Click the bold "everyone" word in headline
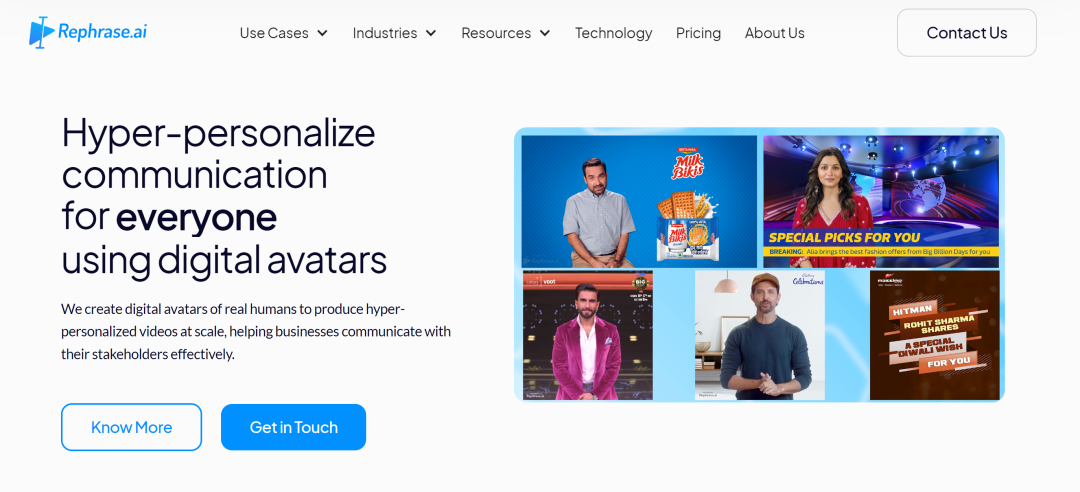Image resolution: width=1080 pixels, height=492 pixels. coord(196,217)
